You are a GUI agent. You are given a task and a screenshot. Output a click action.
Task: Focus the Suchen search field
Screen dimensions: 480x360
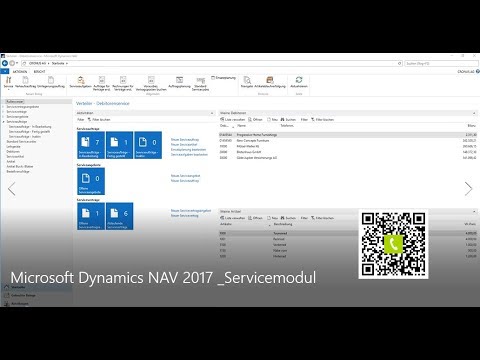click(x=441, y=63)
